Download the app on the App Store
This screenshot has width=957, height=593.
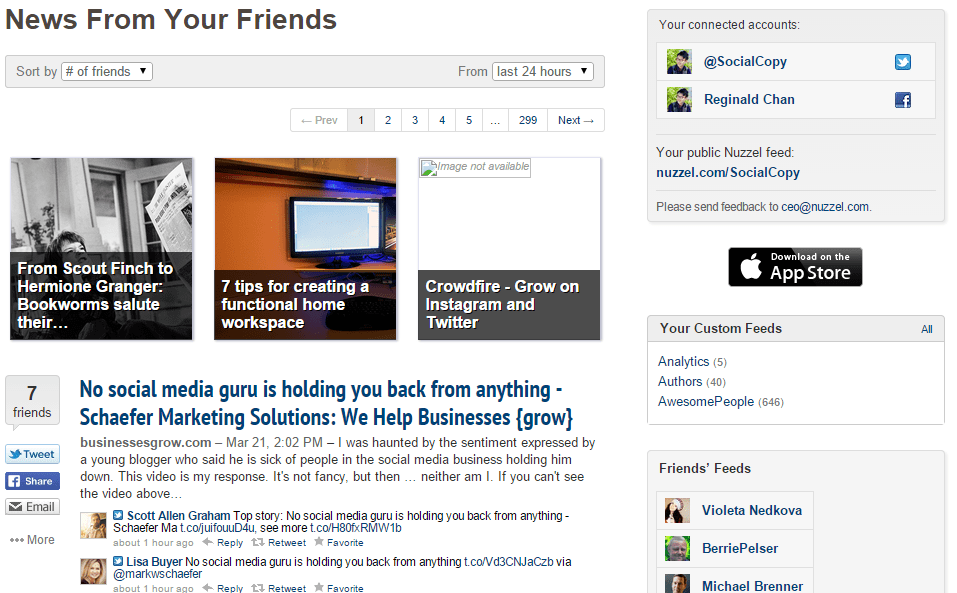[795, 267]
